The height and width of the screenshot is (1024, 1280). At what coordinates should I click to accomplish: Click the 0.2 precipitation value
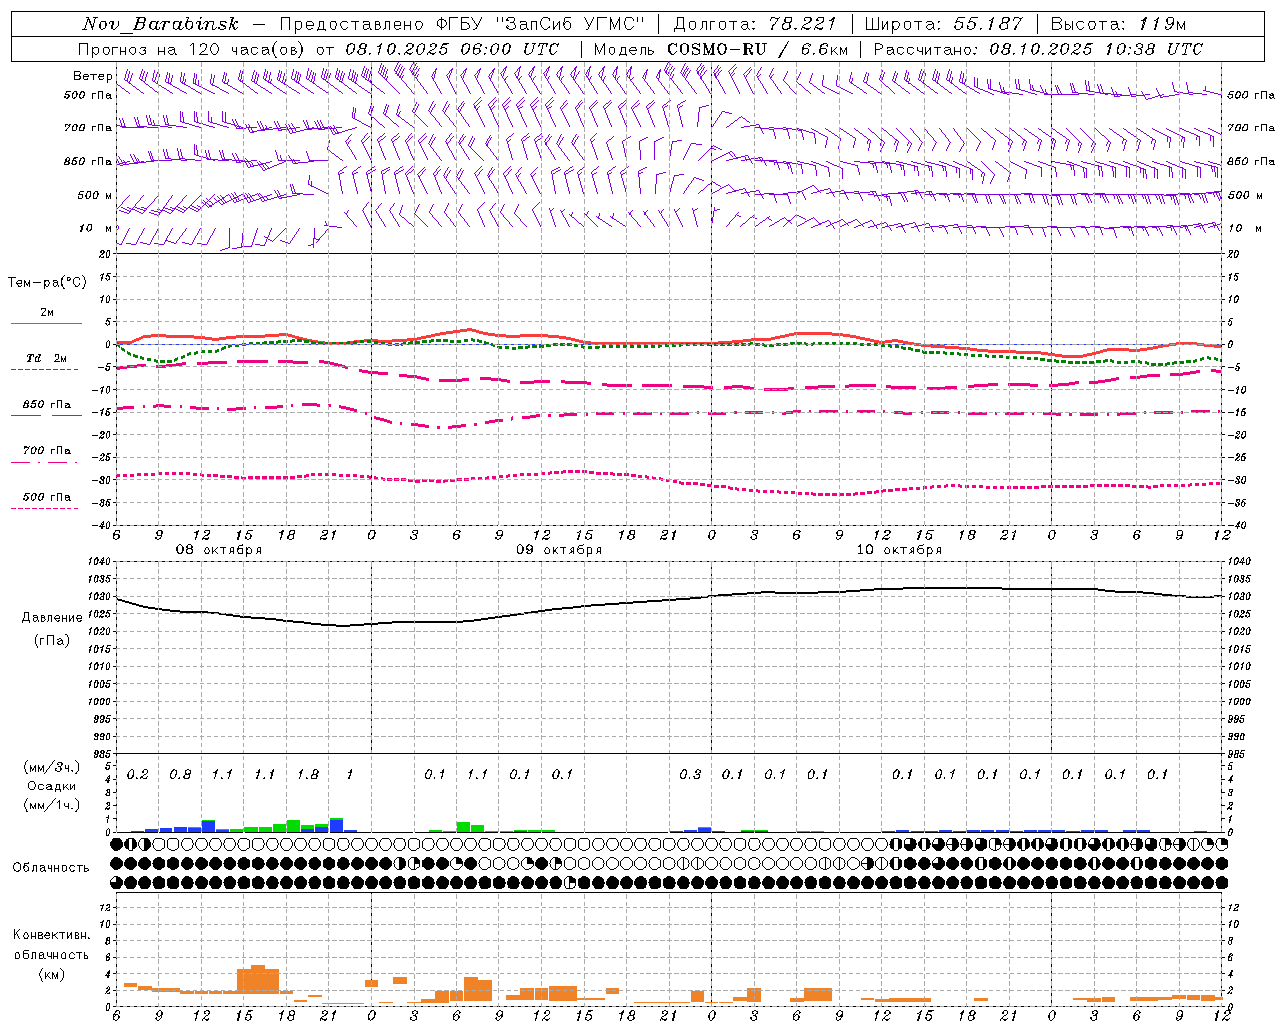[138, 775]
